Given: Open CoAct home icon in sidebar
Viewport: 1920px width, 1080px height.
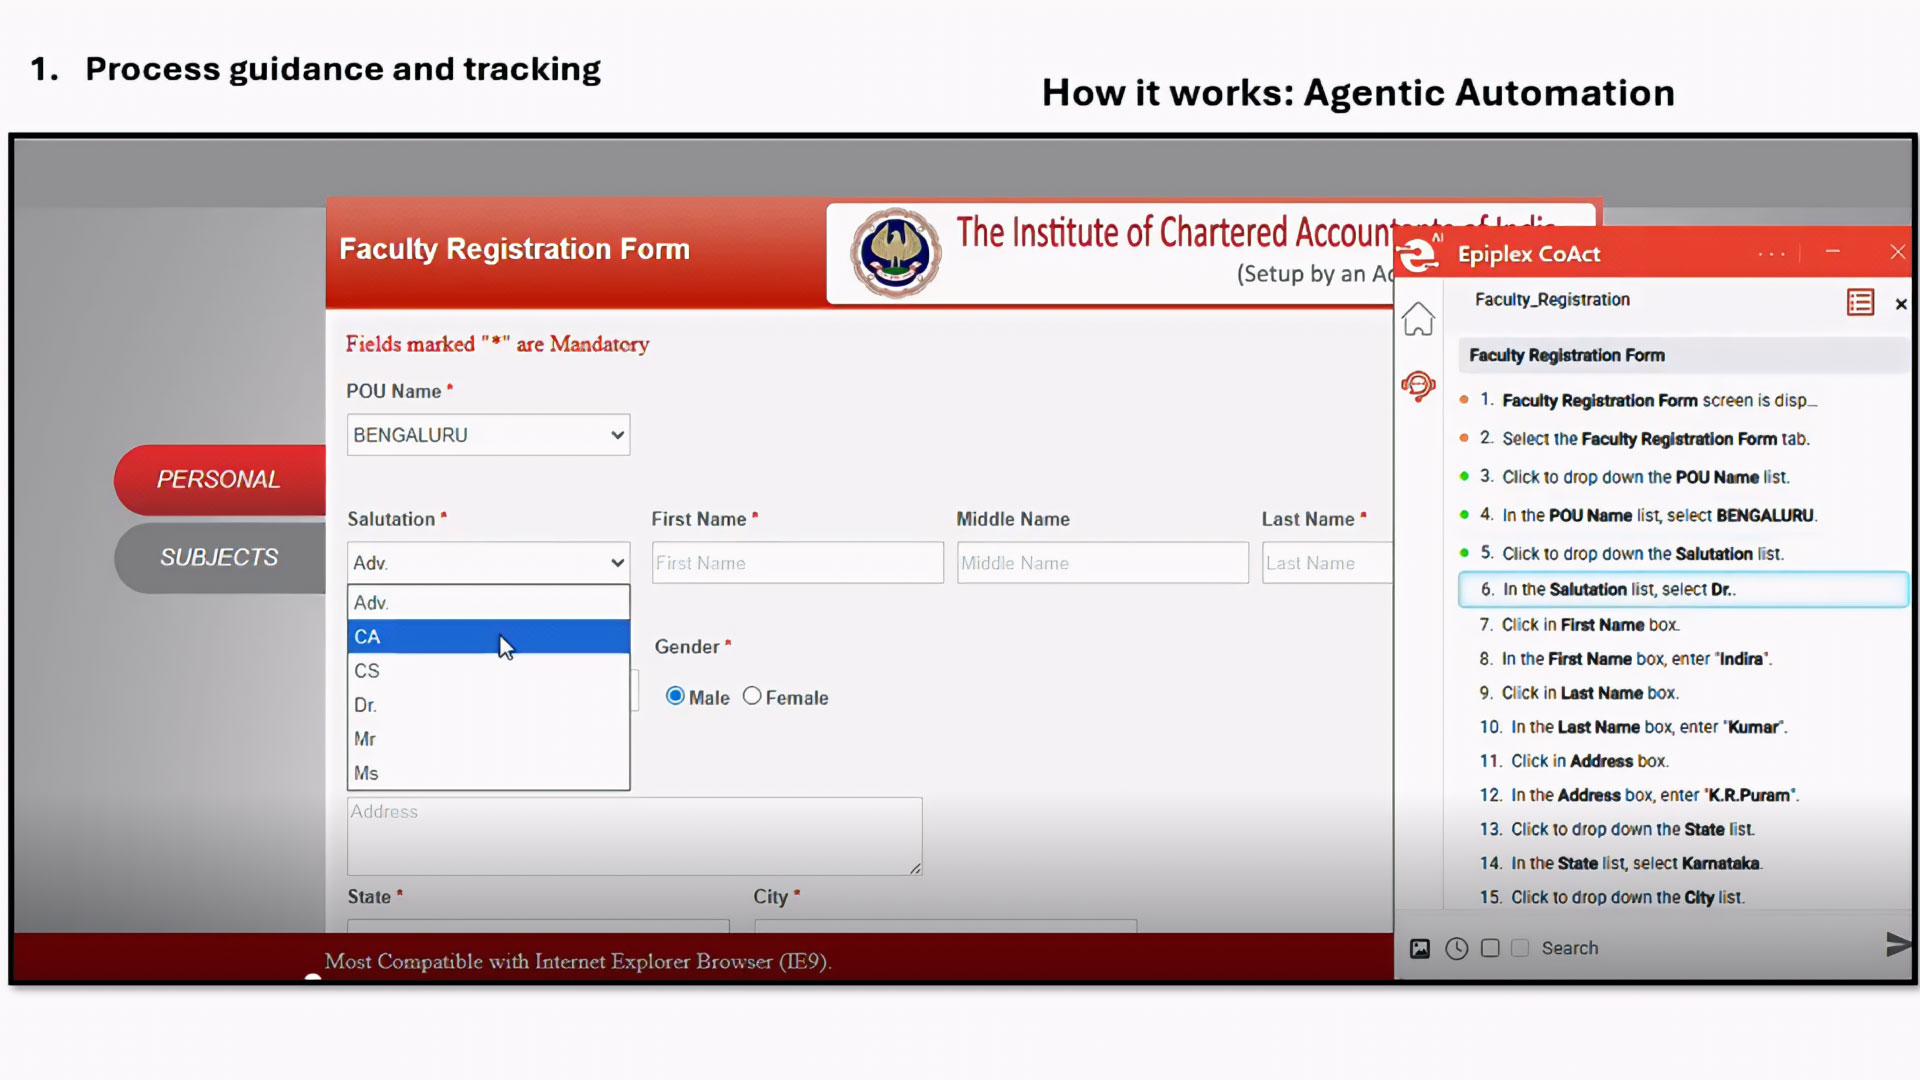Looking at the screenshot, I should 1418,320.
